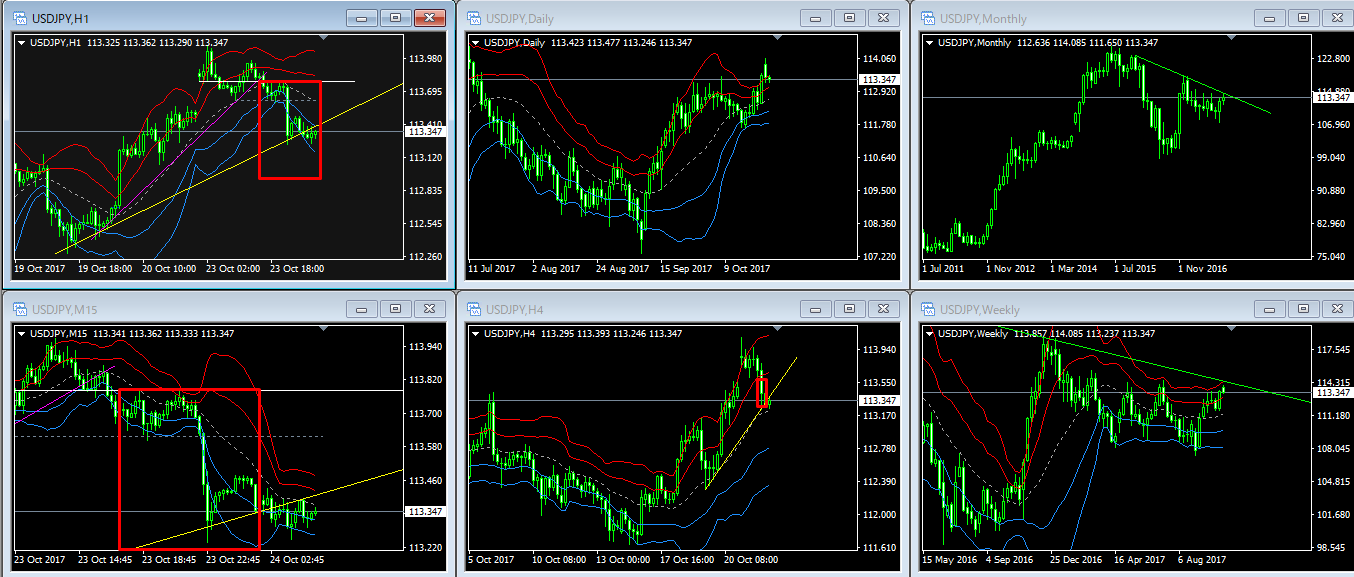This screenshot has width=1354, height=577.
Task: Click the USDJPY,Weekly window chart icon
Action: pyautogui.click(x=926, y=309)
